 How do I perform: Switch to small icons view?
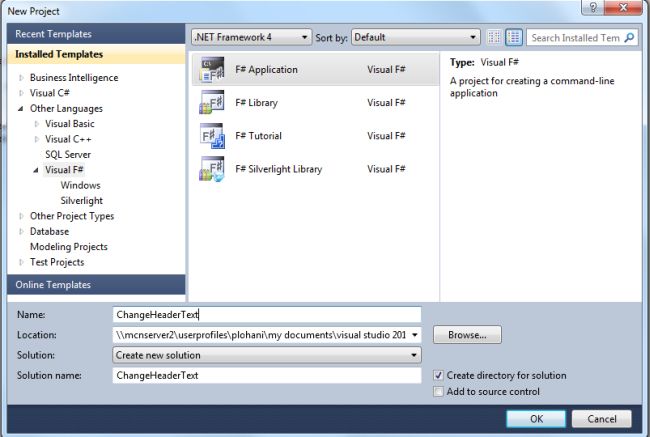pyautogui.click(x=494, y=37)
